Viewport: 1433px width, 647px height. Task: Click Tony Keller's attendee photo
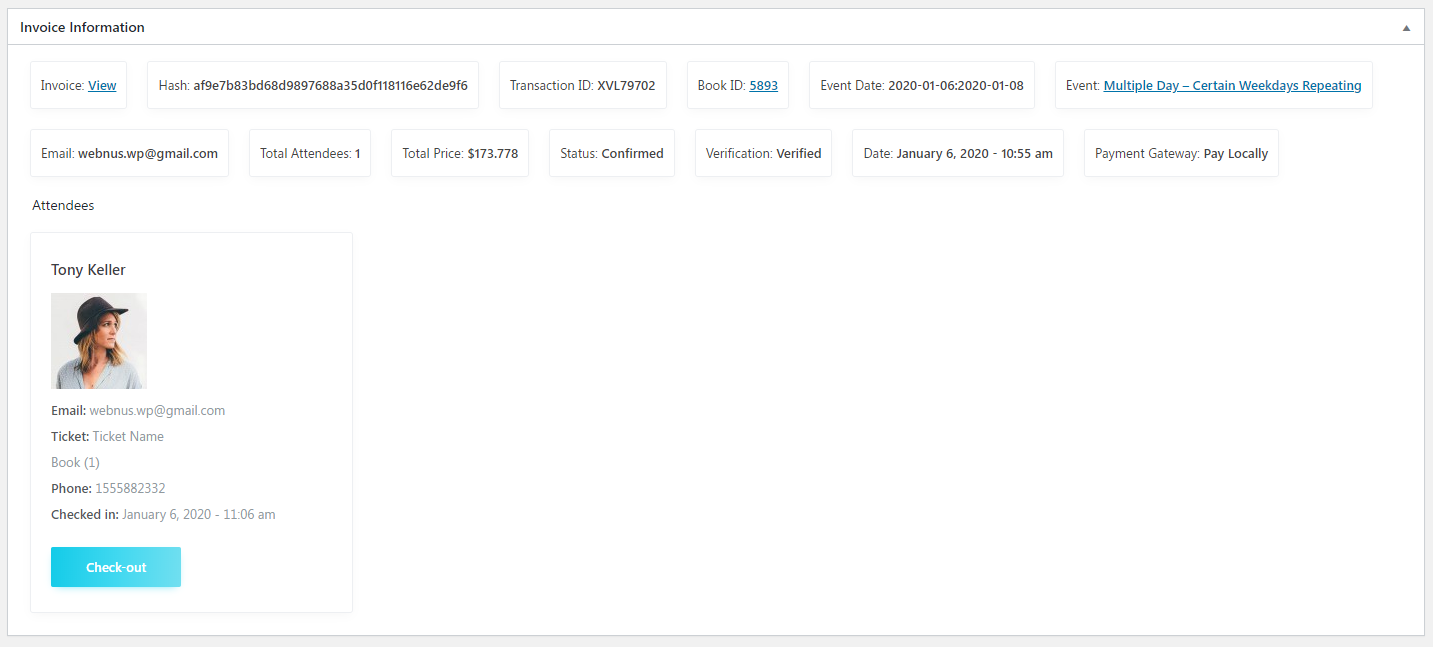[x=99, y=341]
